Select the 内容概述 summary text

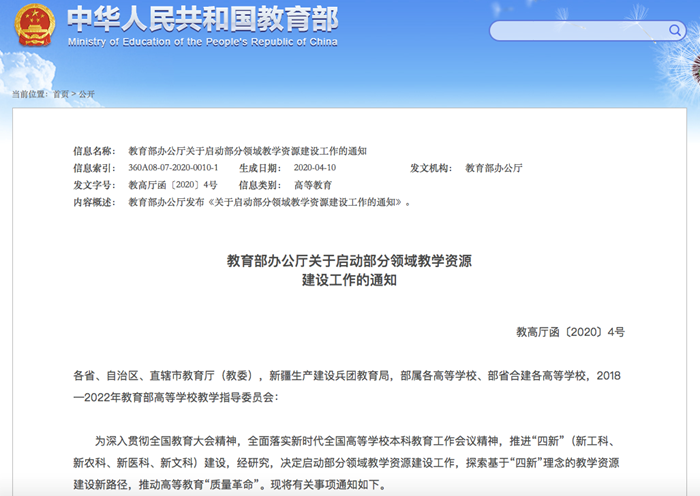tap(269, 202)
